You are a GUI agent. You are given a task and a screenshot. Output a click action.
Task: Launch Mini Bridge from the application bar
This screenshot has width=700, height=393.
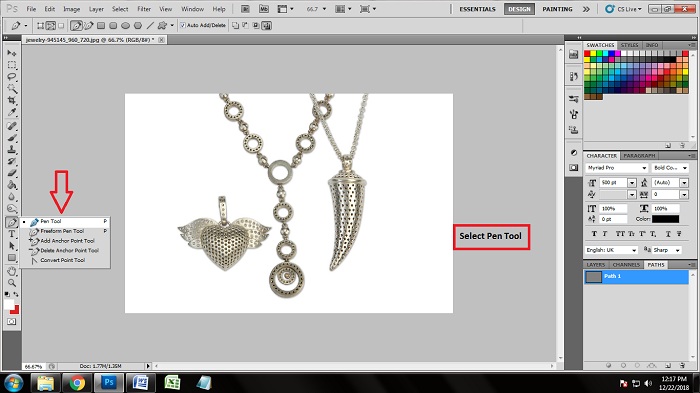(x=264, y=9)
